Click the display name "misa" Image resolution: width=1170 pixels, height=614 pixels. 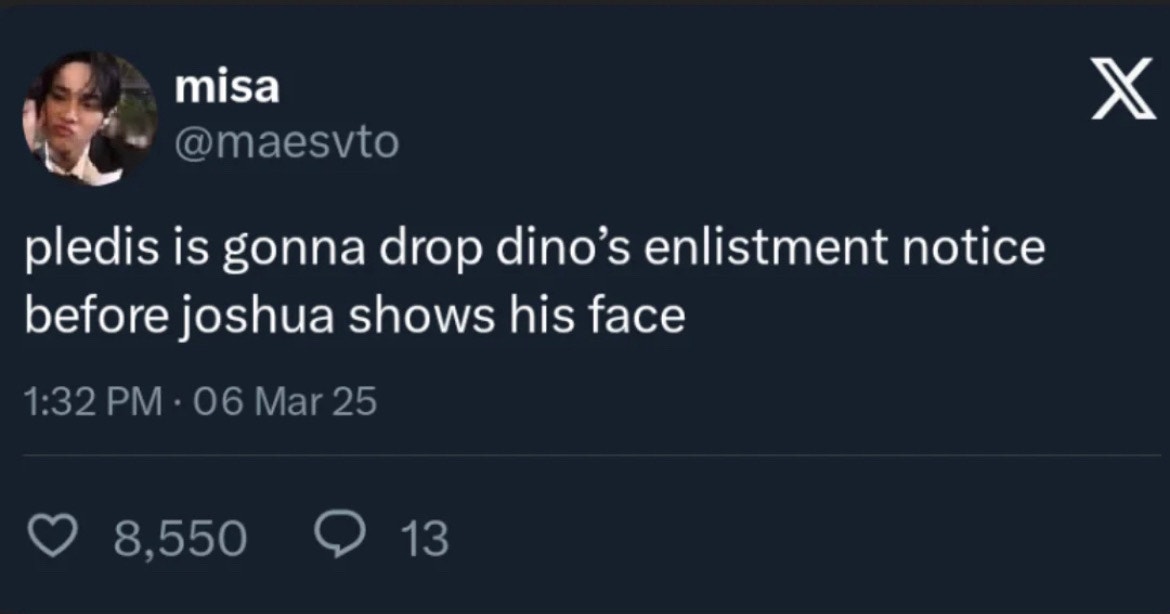pos(227,89)
